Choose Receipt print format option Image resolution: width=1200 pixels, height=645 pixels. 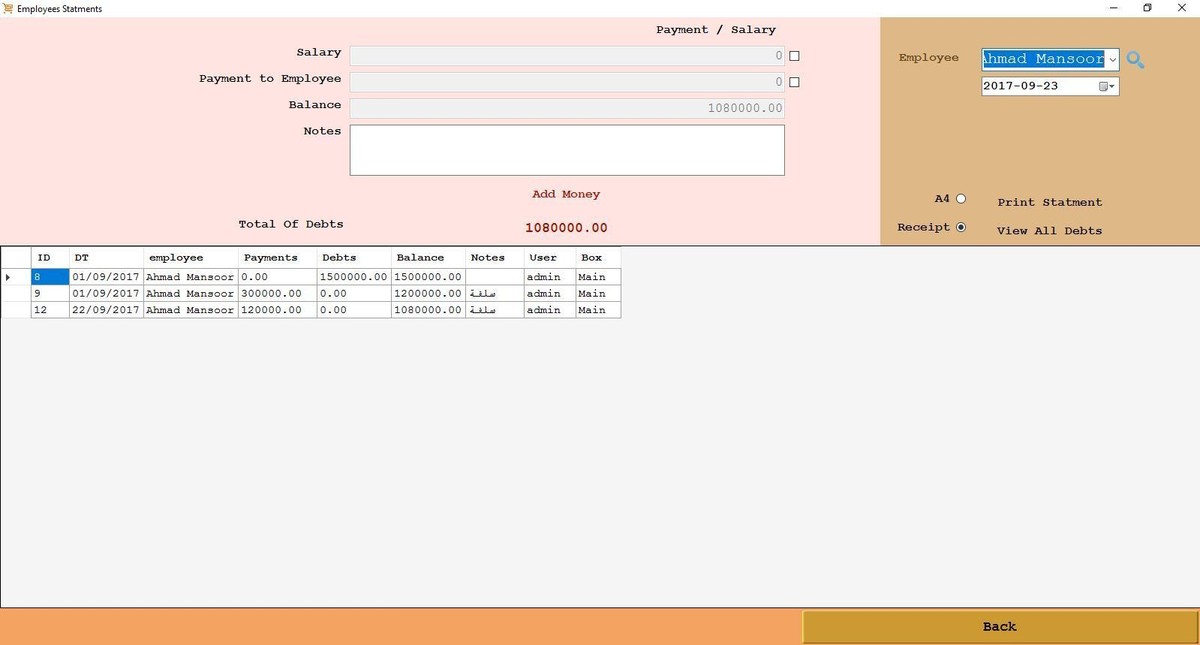click(x=961, y=227)
